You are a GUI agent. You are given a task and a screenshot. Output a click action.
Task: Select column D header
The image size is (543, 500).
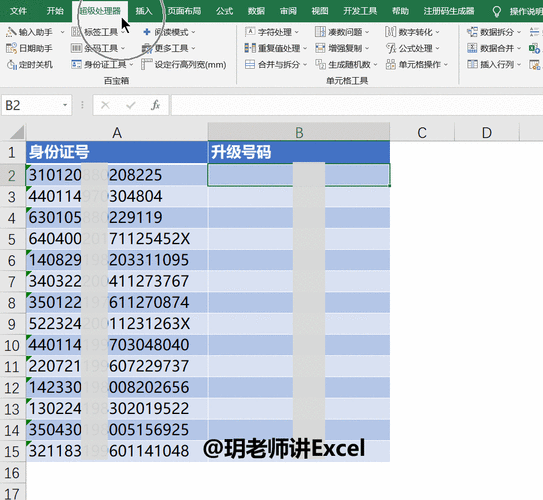click(x=487, y=132)
